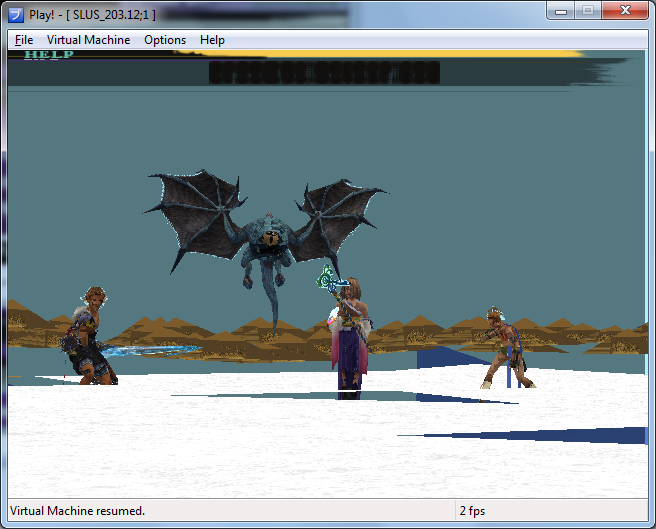Close the Play! emulator window
656x529 pixels.
625,11
